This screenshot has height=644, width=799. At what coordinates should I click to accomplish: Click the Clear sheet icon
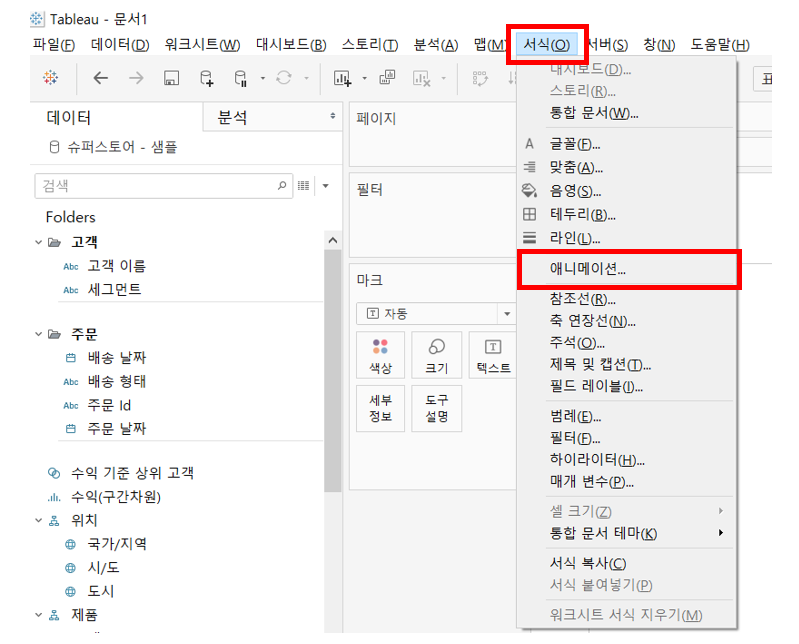tap(422, 78)
